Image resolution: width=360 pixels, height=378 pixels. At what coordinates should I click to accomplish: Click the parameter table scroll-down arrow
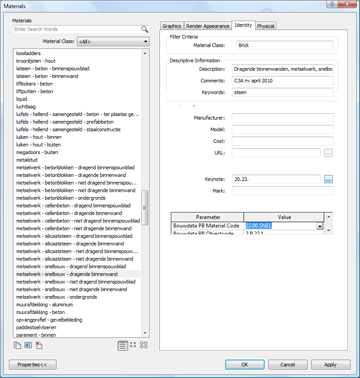pos(328,230)
